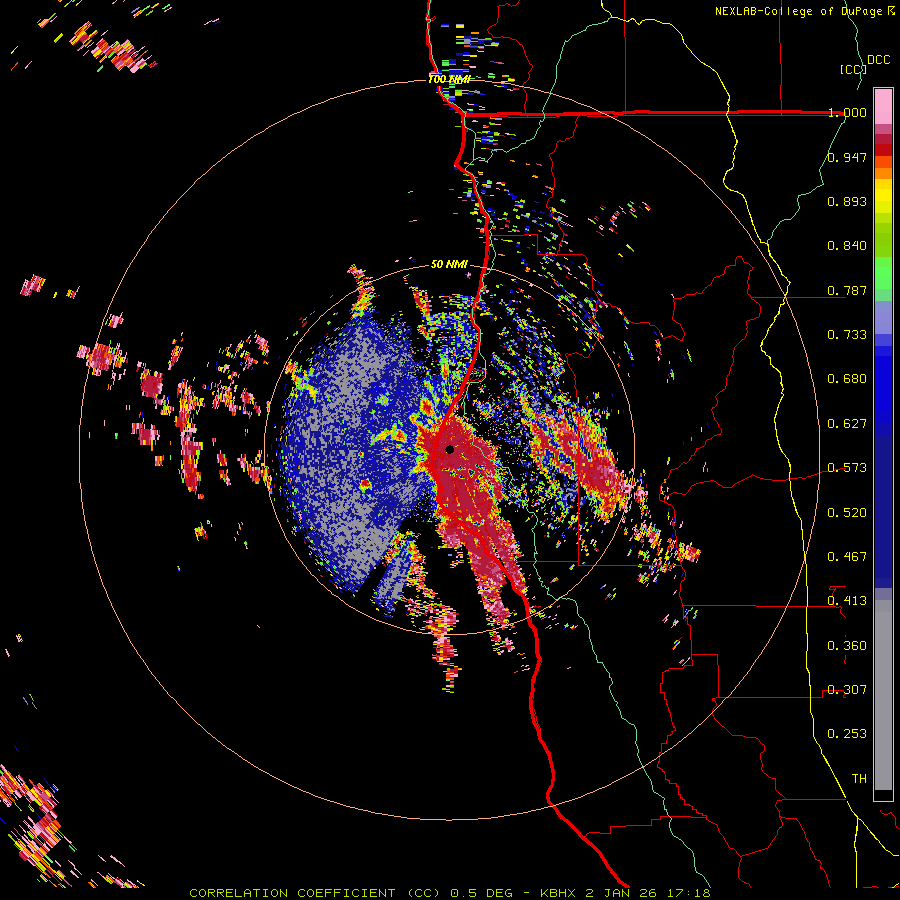Pick the light pink swatch atop color bar

(883, 106)
